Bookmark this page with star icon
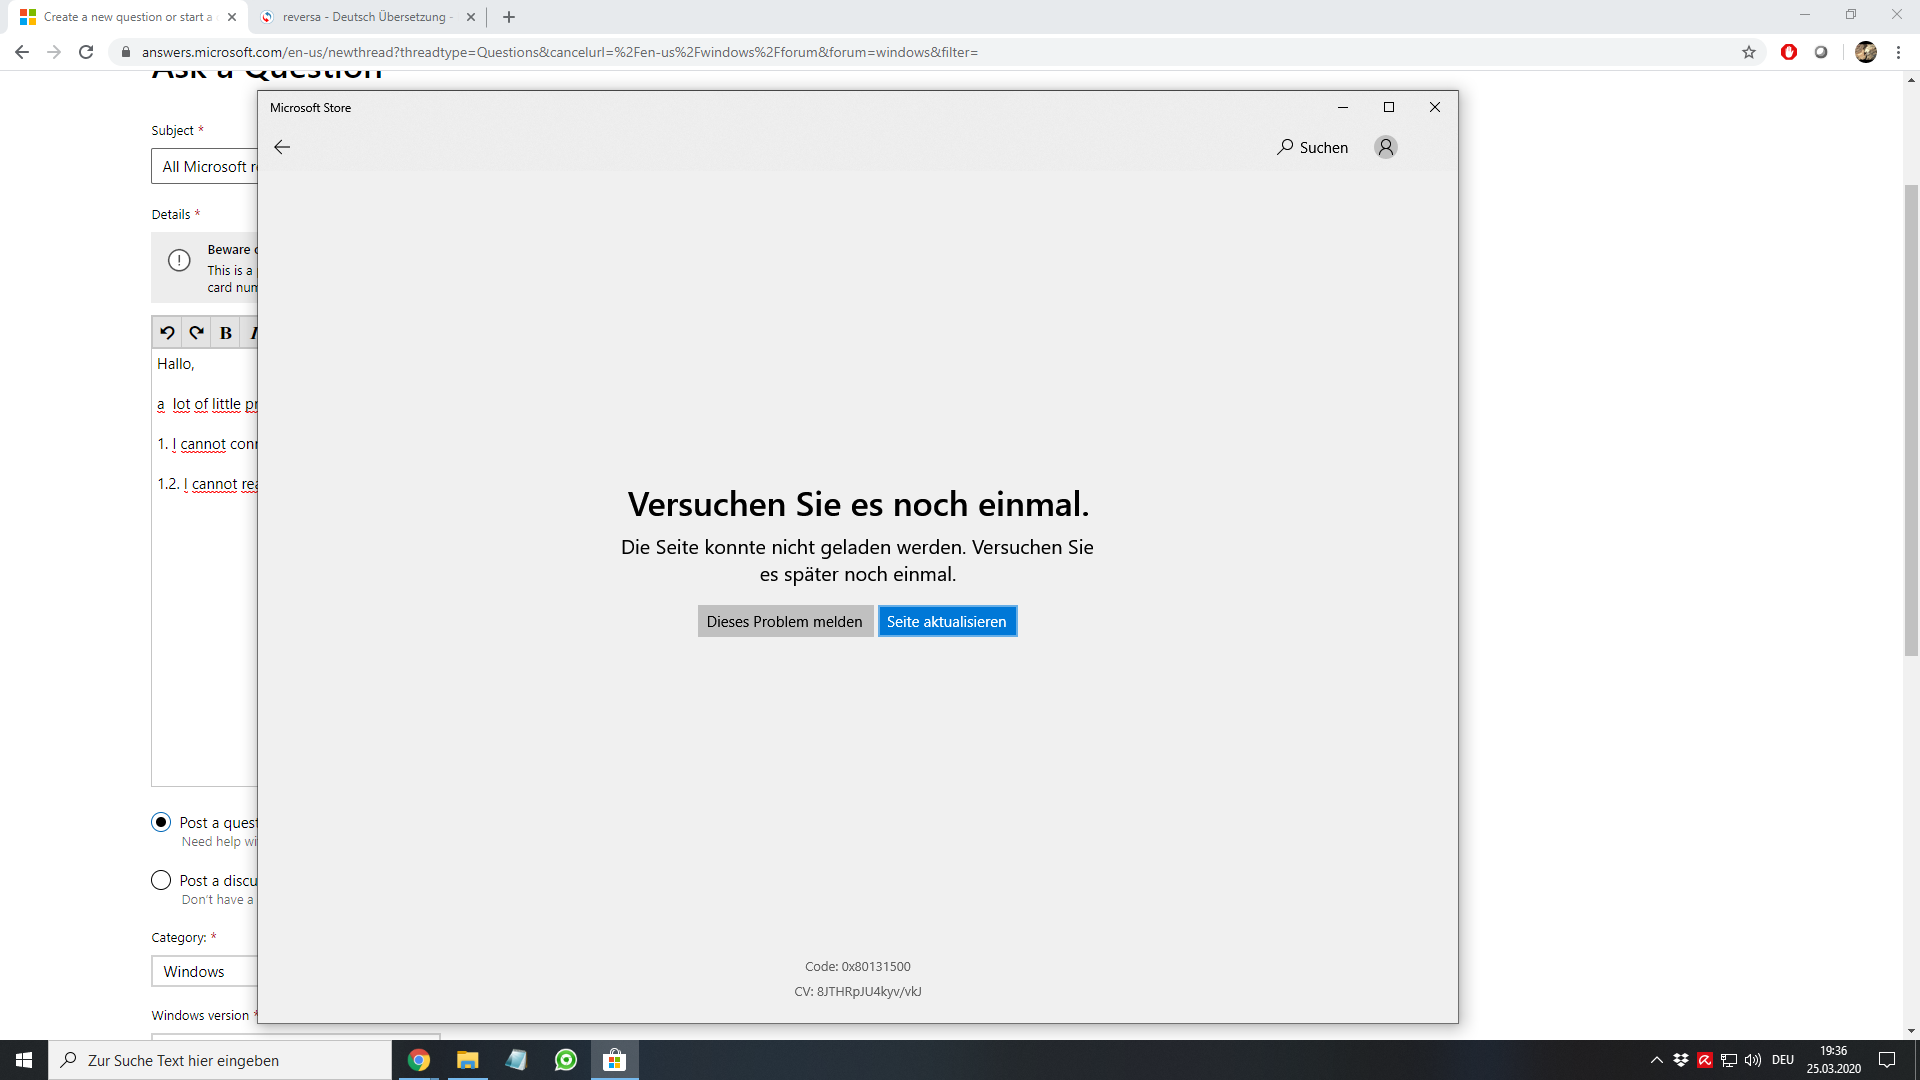The width and height of the screenshot is (1920, 1080). click(1749, 52)
